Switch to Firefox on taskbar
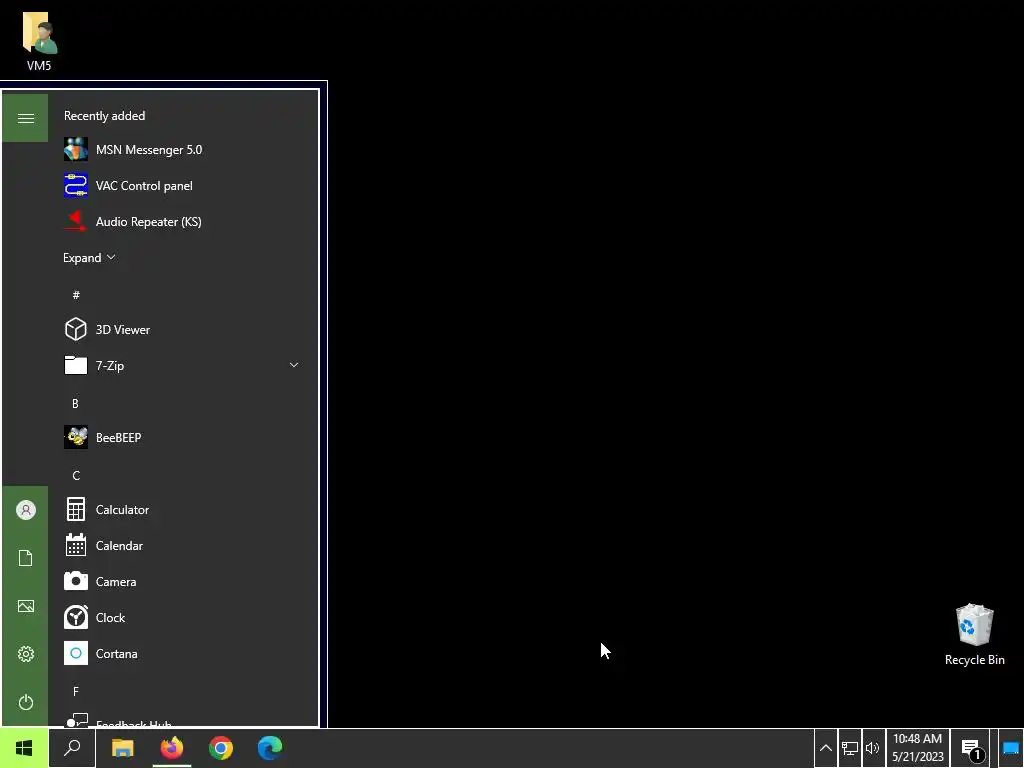 [172, 748]
